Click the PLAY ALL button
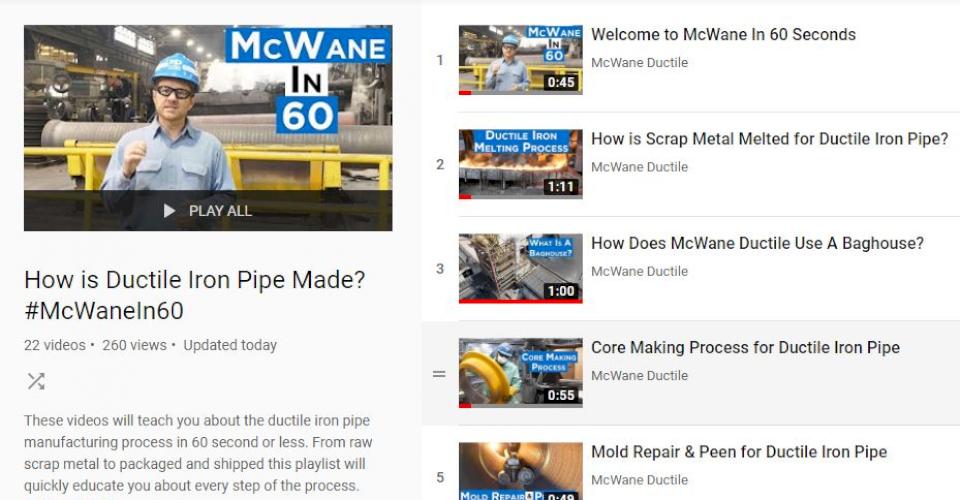Viewport: 960px width, 500px height. (208, 211)
